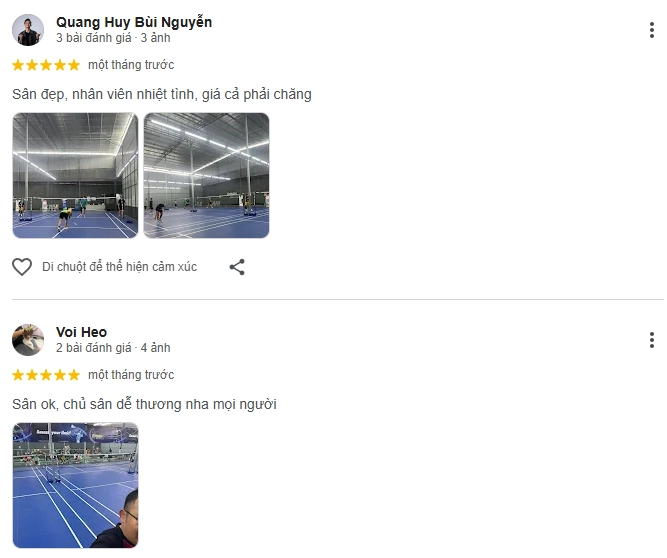Click the five-star rating on Quang Huy's review
This screenshot has width=667, height=558.
46,65
